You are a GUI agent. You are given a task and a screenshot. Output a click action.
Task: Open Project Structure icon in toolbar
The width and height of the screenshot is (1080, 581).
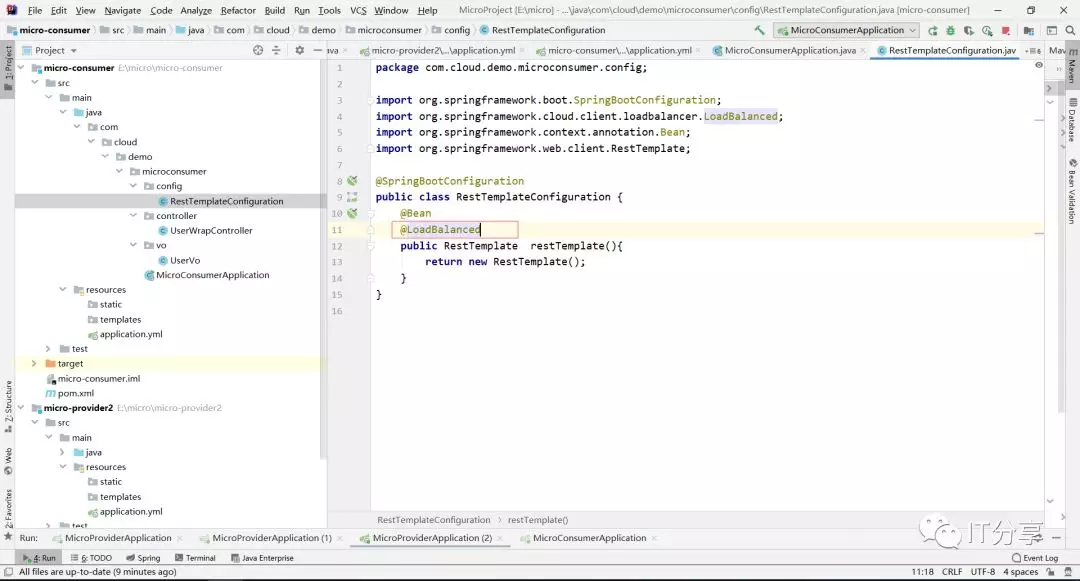click(1028, 30)
